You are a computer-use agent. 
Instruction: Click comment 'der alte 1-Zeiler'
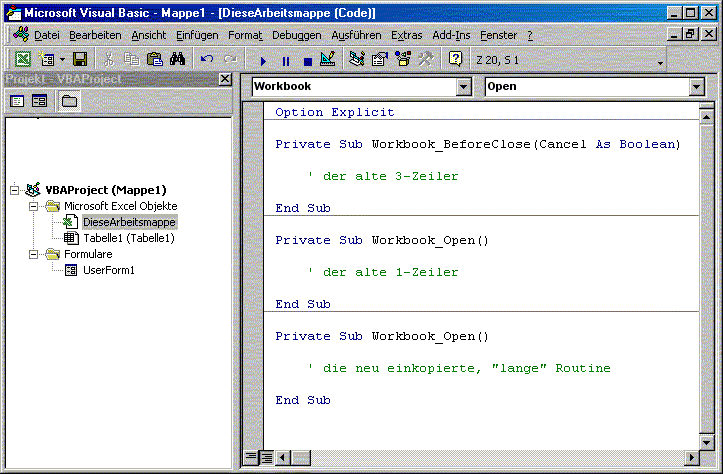[383, 272]
